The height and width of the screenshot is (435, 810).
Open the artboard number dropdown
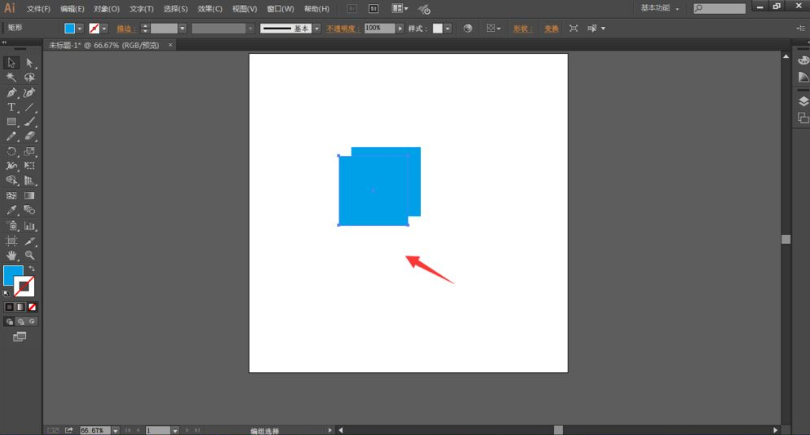tap(175, 430)
